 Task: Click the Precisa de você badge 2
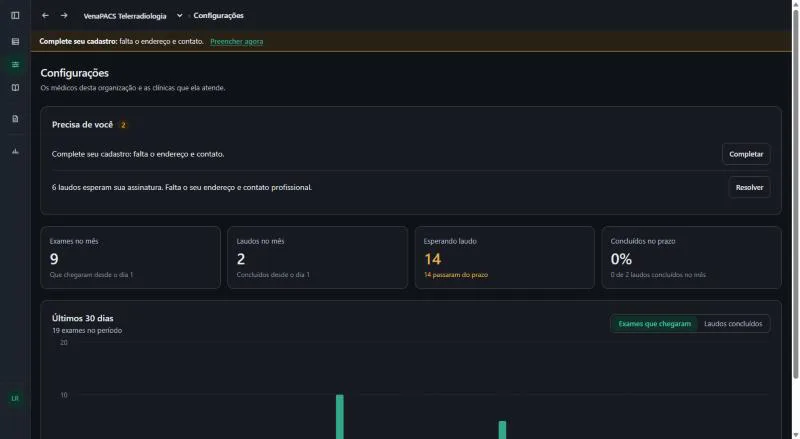click(123, 125)
